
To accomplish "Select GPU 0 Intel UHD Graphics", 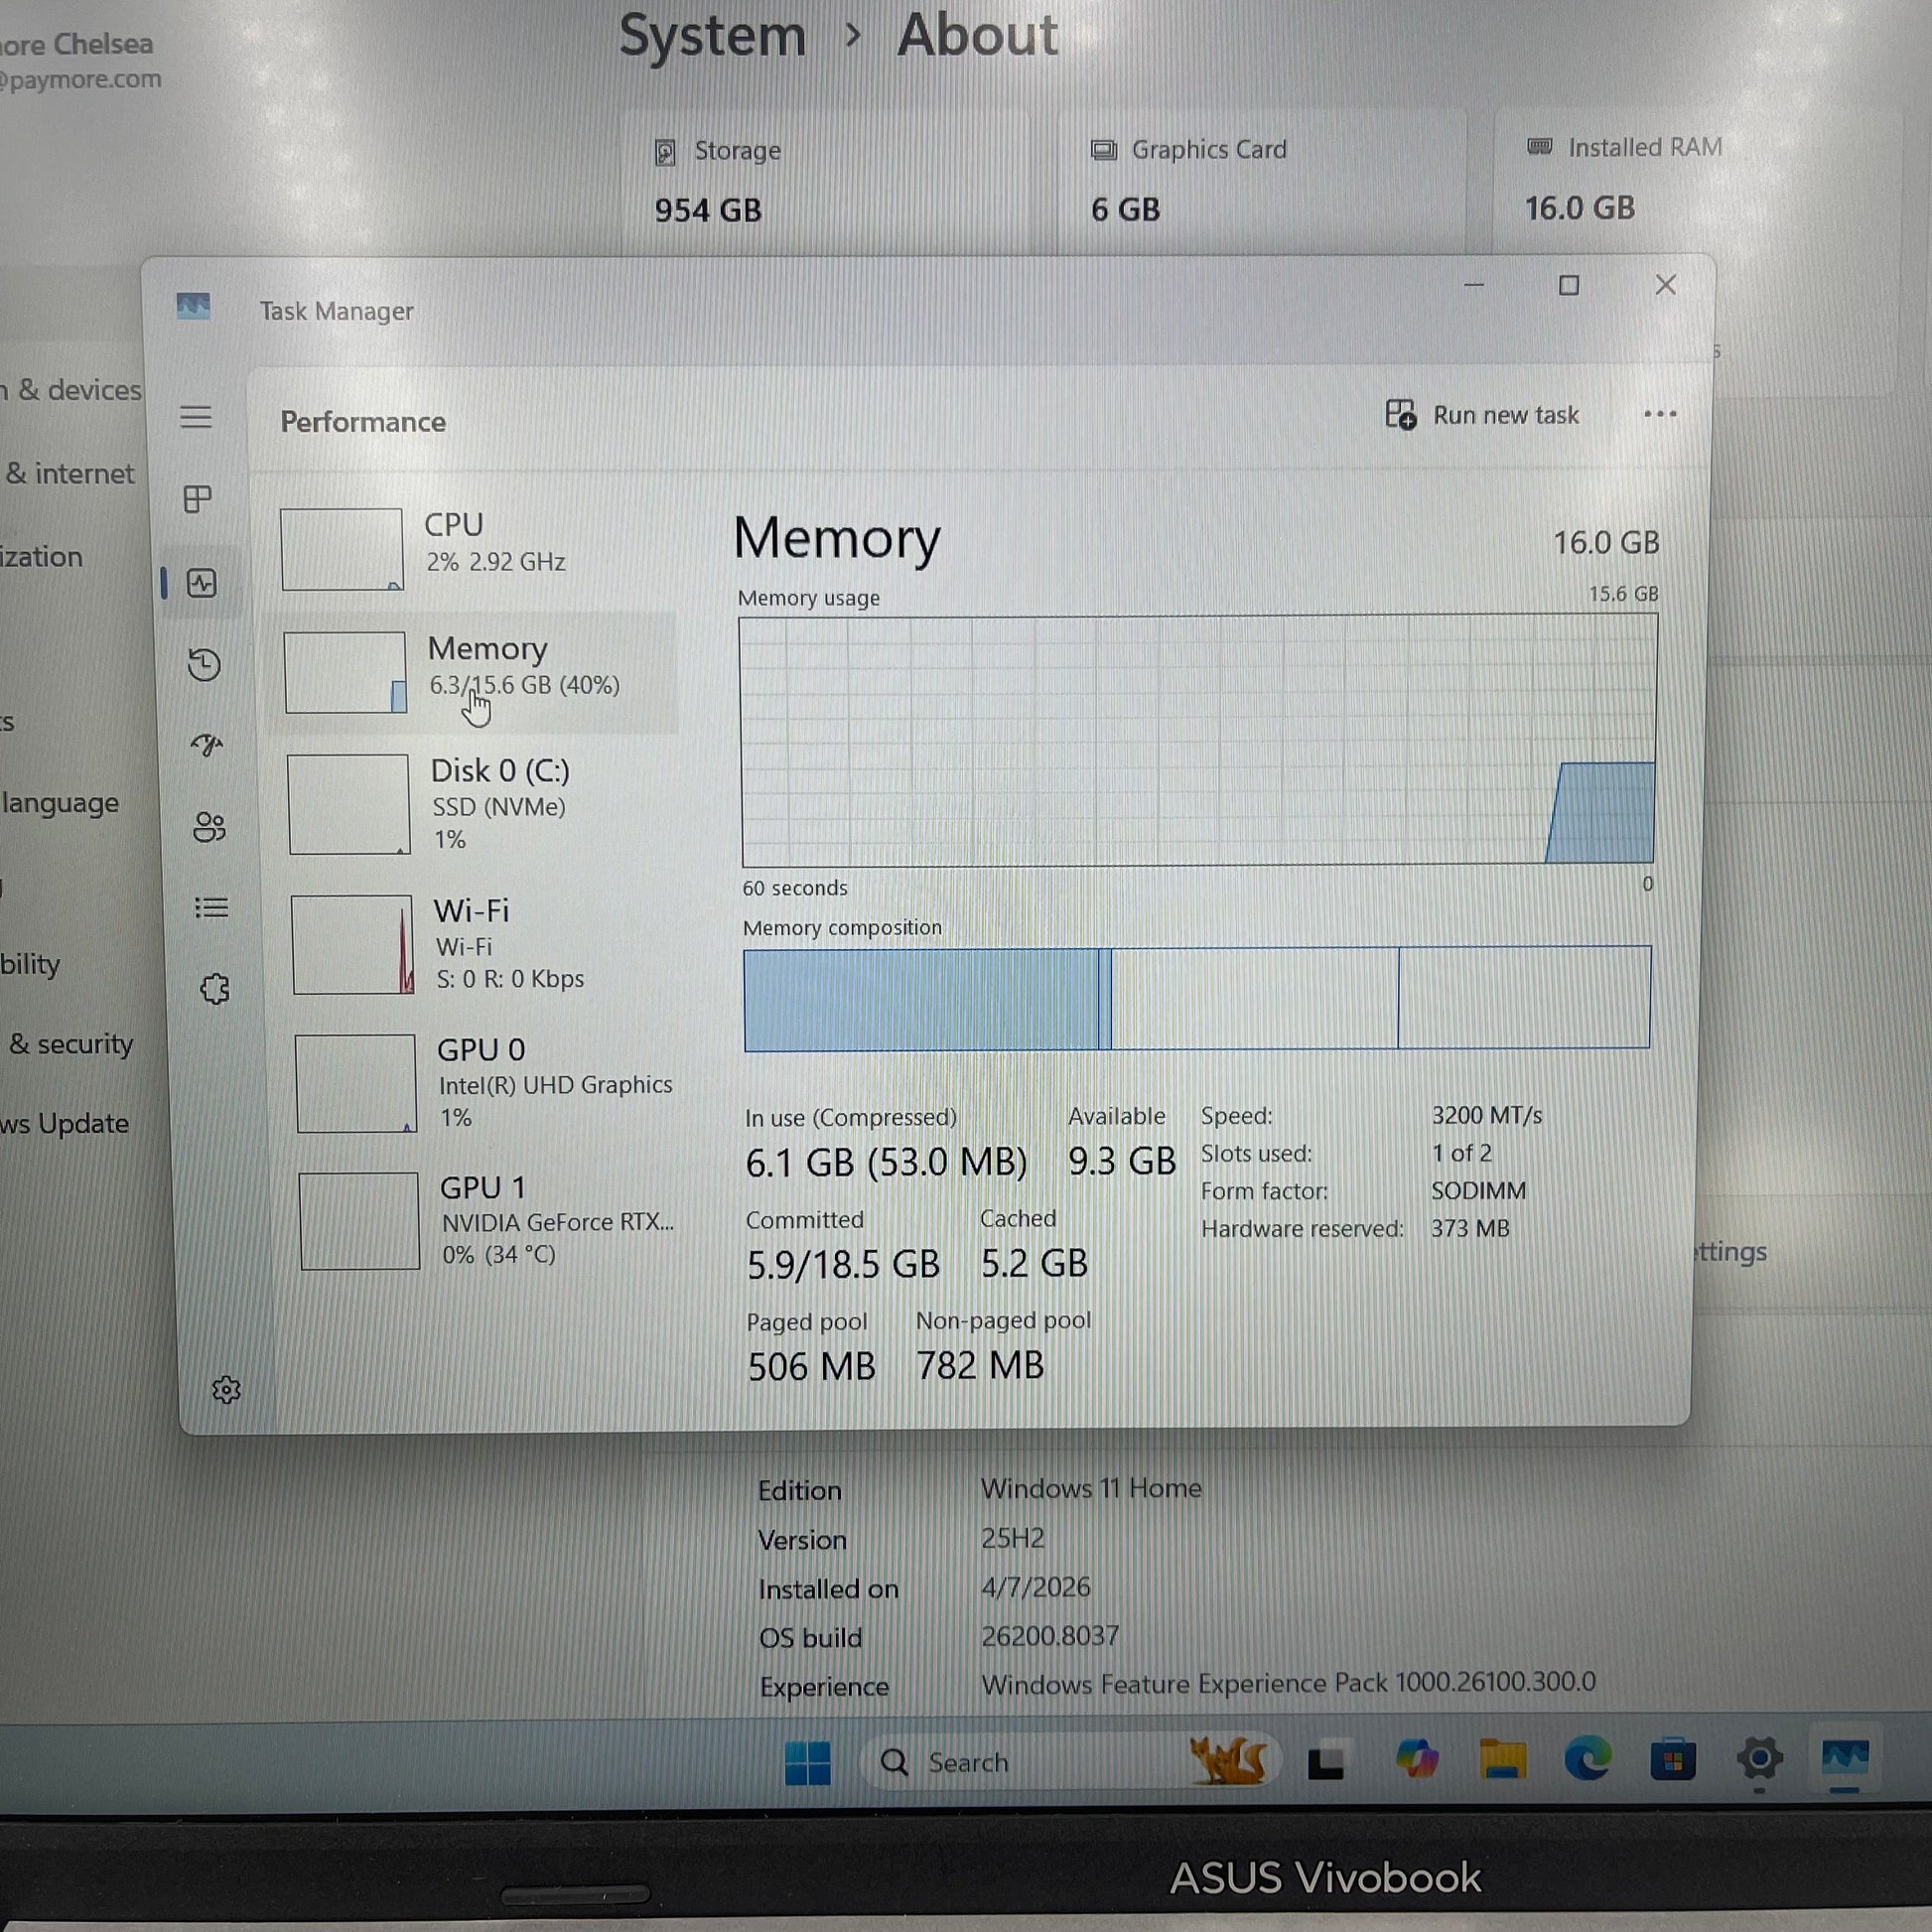I will click(485, 1083).
